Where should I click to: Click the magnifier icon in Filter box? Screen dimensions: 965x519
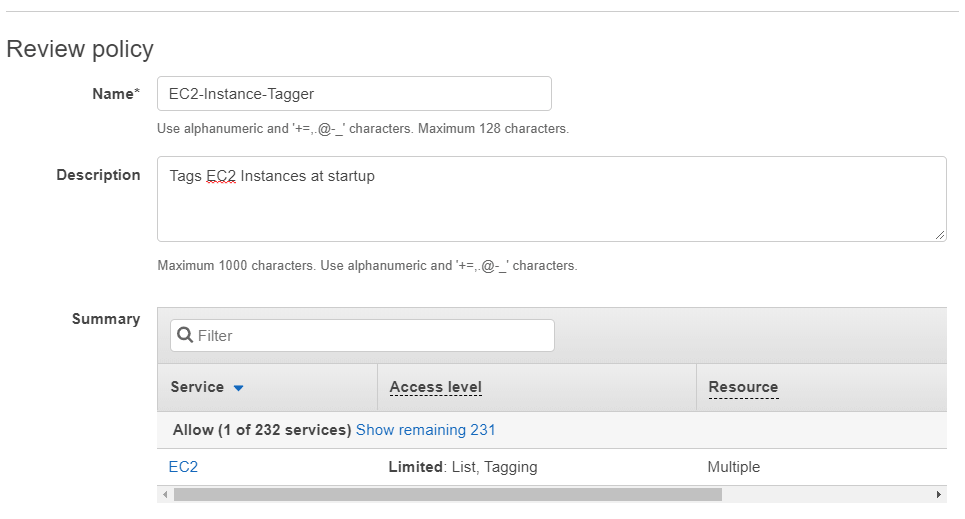pyautogui.click(x=185, y=335)
